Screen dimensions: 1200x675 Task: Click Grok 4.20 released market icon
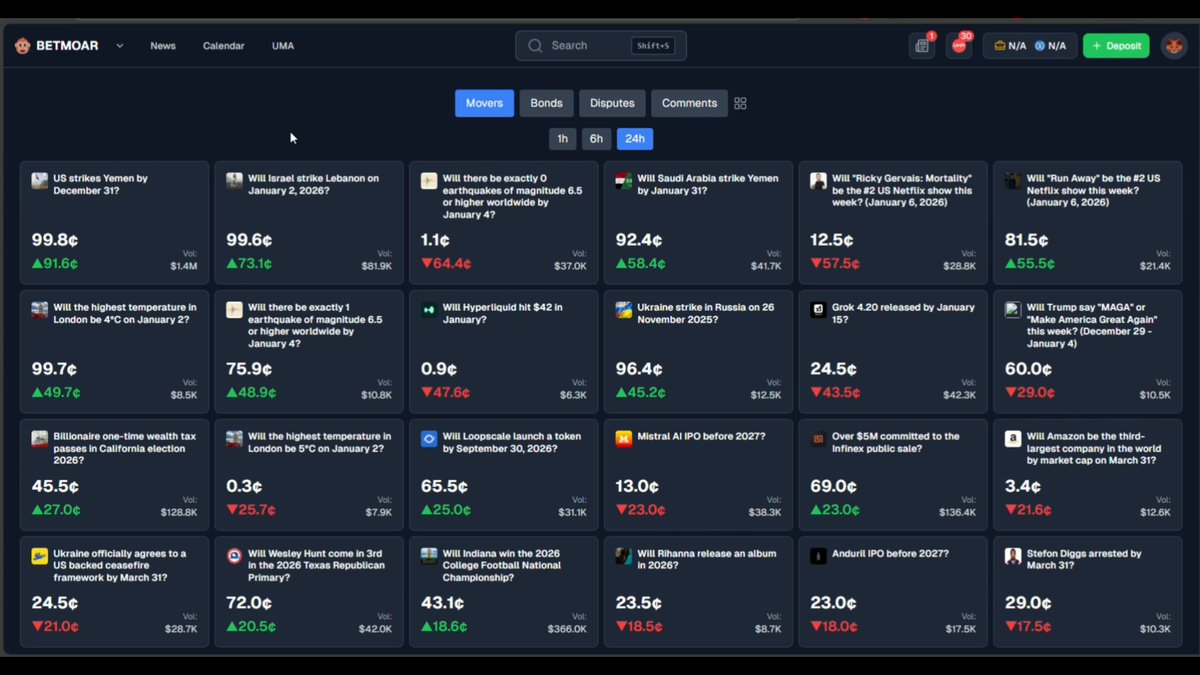coord(818,310)
